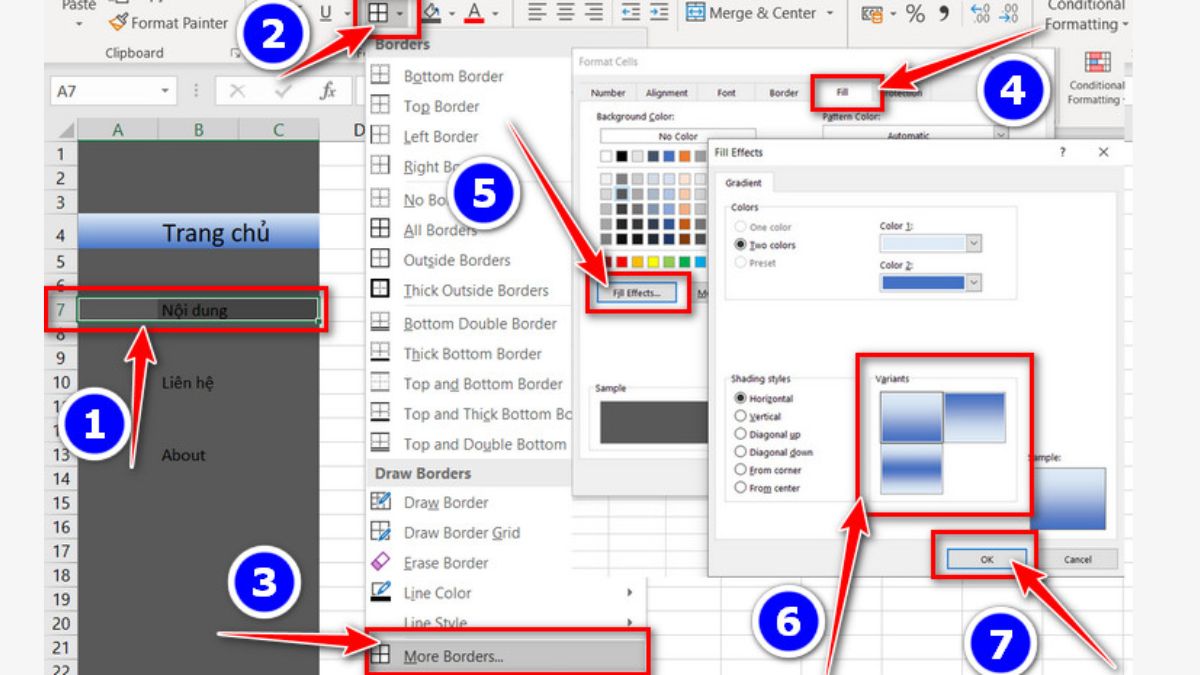The image size is (1200, 675).
Task: Pick the No Color background option
Action: coord(677,136)
